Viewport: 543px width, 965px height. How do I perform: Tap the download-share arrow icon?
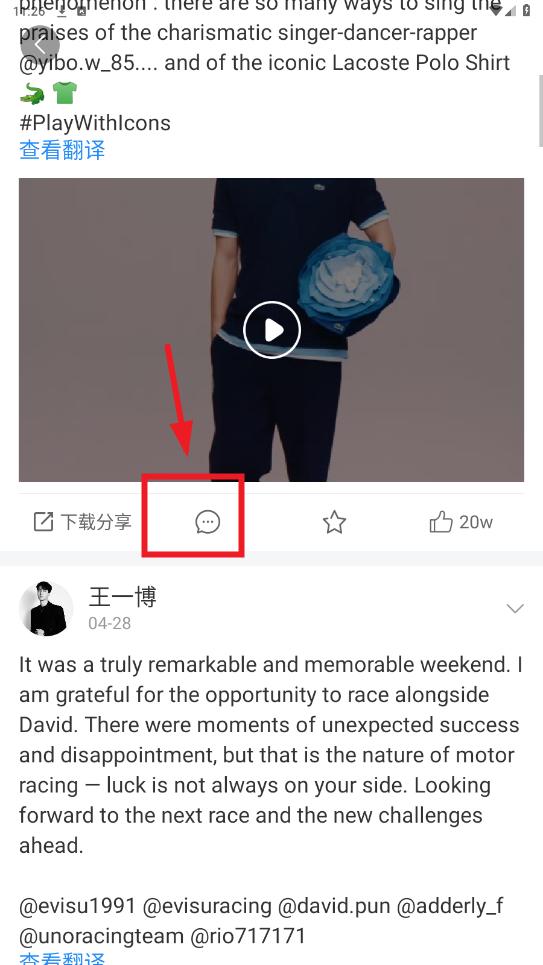(x=43, y=522)
